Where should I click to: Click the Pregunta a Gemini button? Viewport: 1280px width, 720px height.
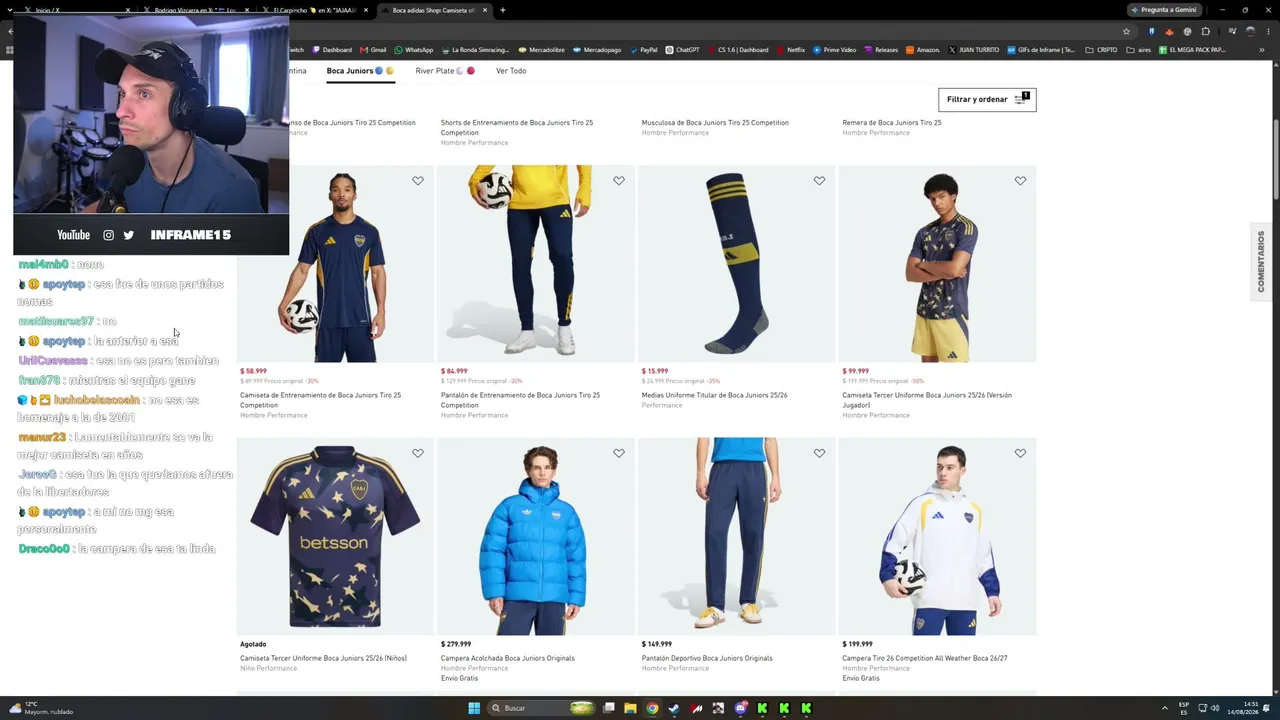pos(1163,10)
